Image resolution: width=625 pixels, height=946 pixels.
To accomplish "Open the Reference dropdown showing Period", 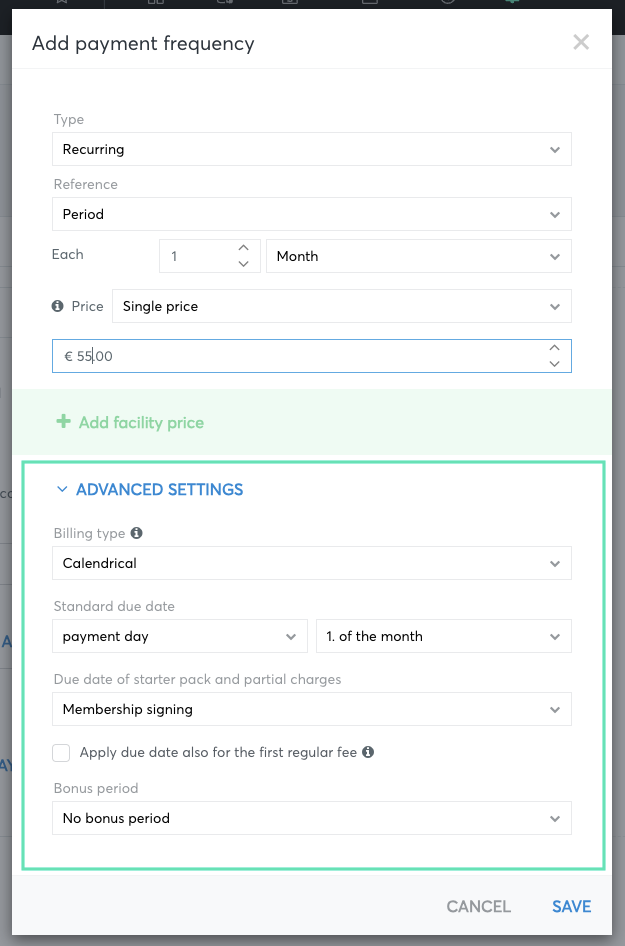I will point(312,214).
